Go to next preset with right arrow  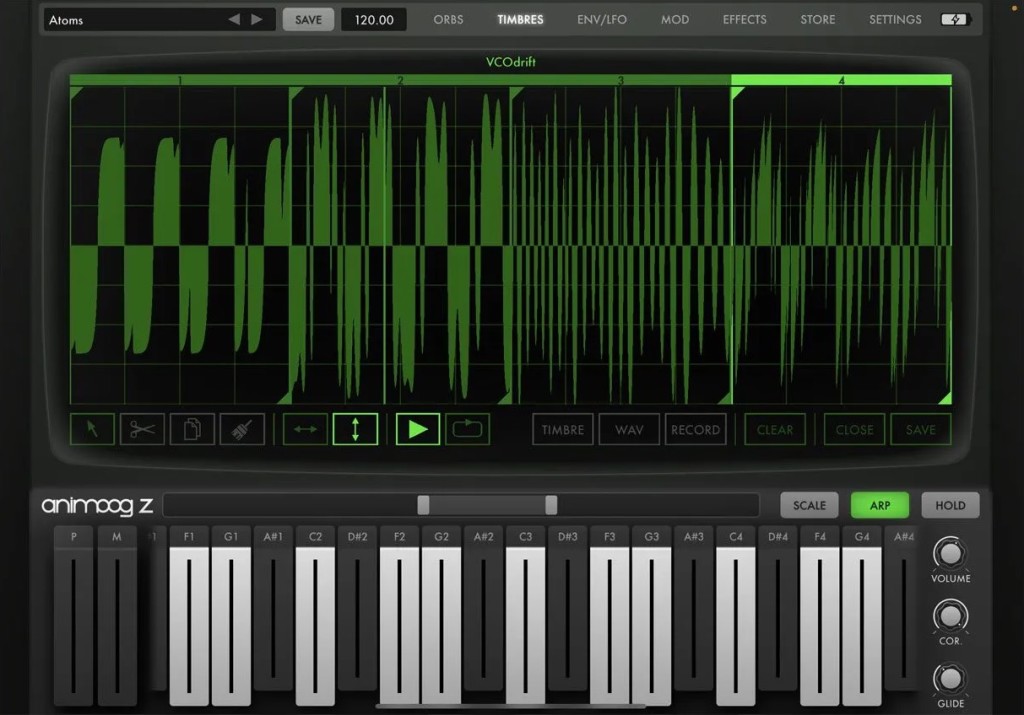point(257,20)
